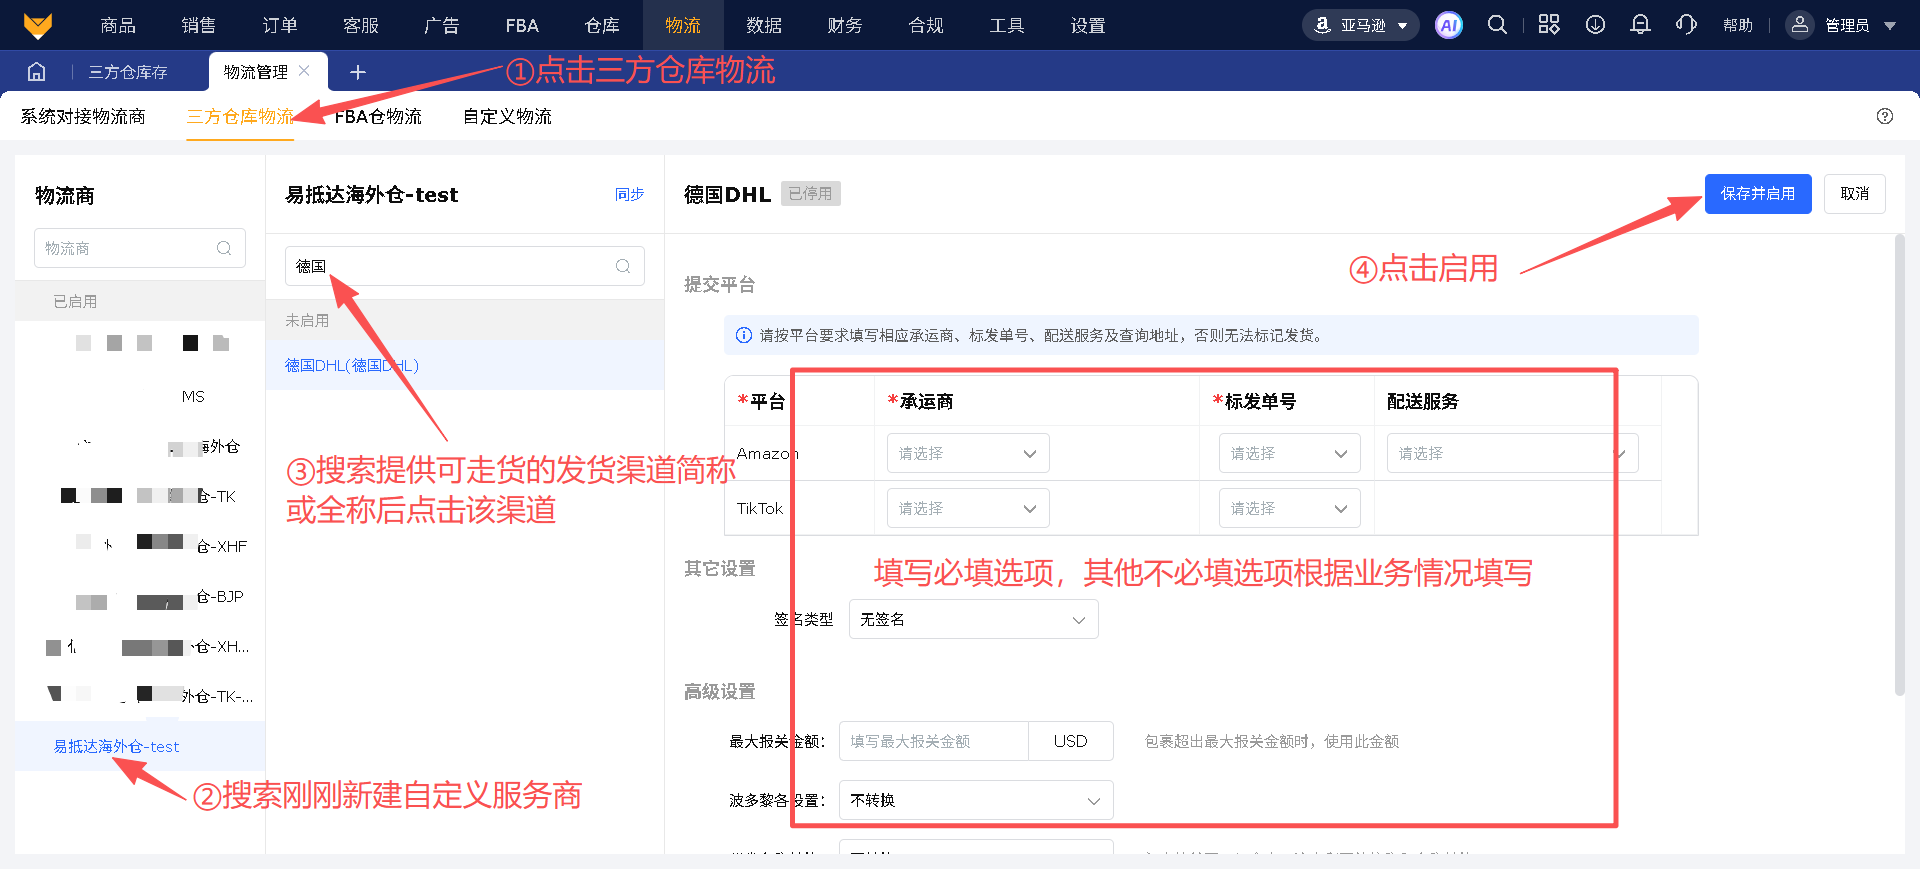Screen dimensions: 1920x869
Task: Open the apps grid icon
Action: 1549,25
